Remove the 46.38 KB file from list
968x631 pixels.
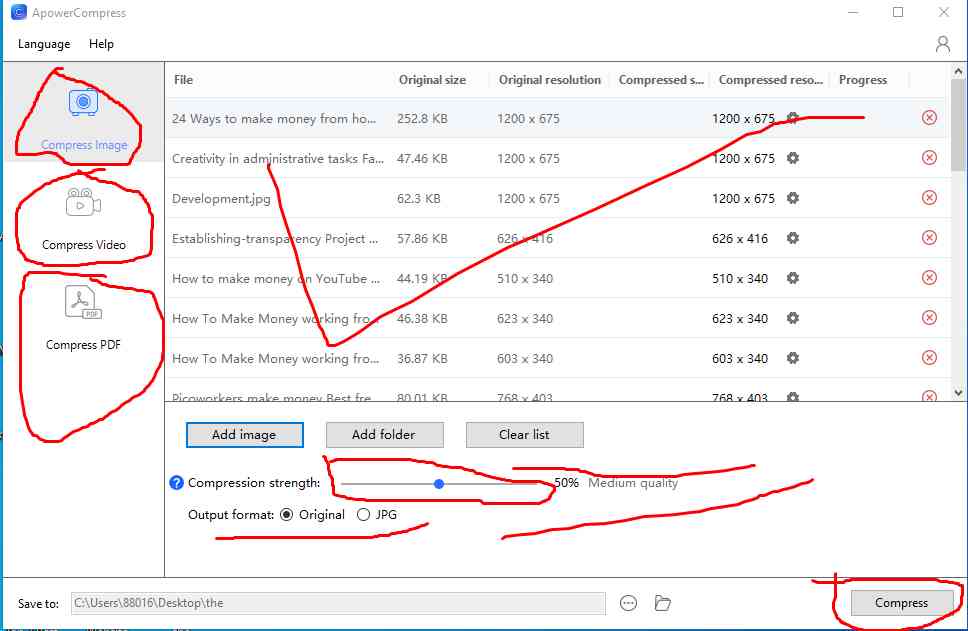coord(929,317)
